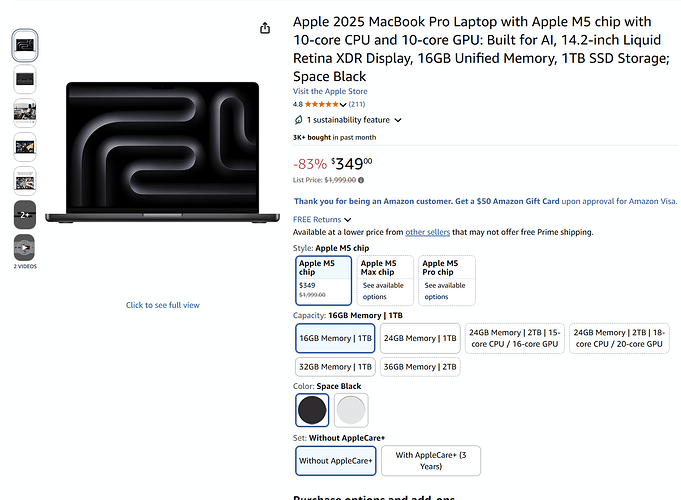Image resolution: width=681 pixels, height=500 pixels.
Task: Select With AppleCare+ (3 Years) option
Action: tap(431, 460)
